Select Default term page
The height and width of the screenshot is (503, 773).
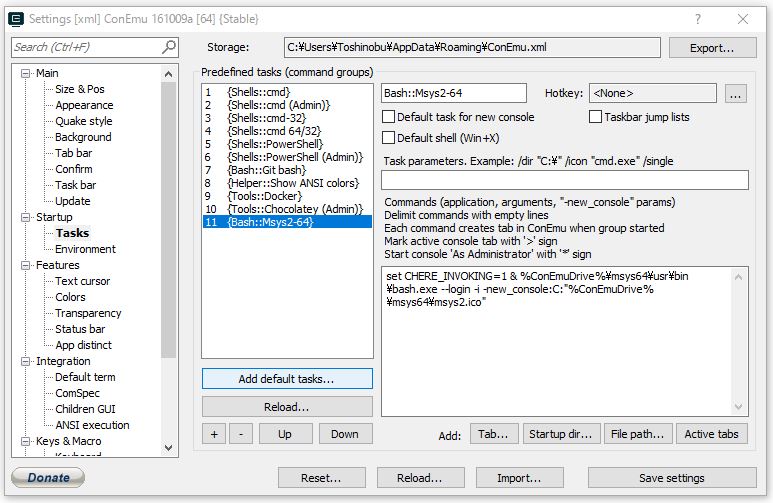85,377
